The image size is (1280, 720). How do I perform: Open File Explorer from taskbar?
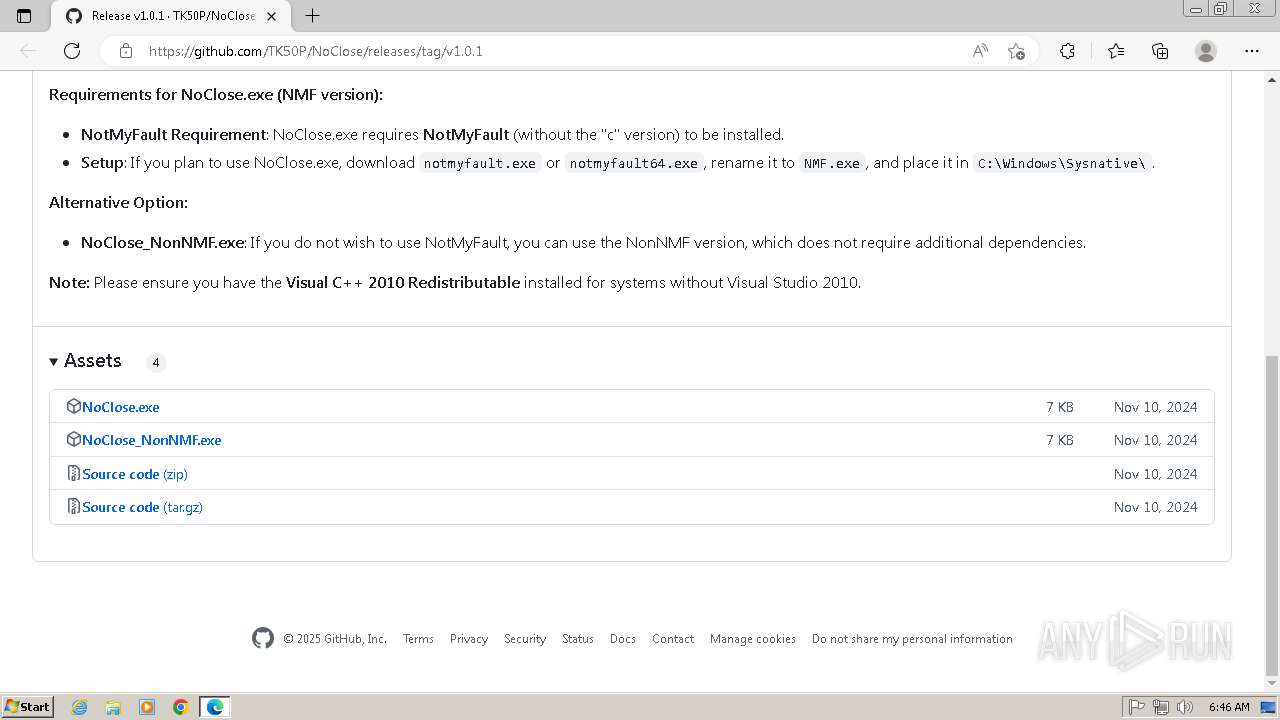pyautogui.click(x=113, y=707)
